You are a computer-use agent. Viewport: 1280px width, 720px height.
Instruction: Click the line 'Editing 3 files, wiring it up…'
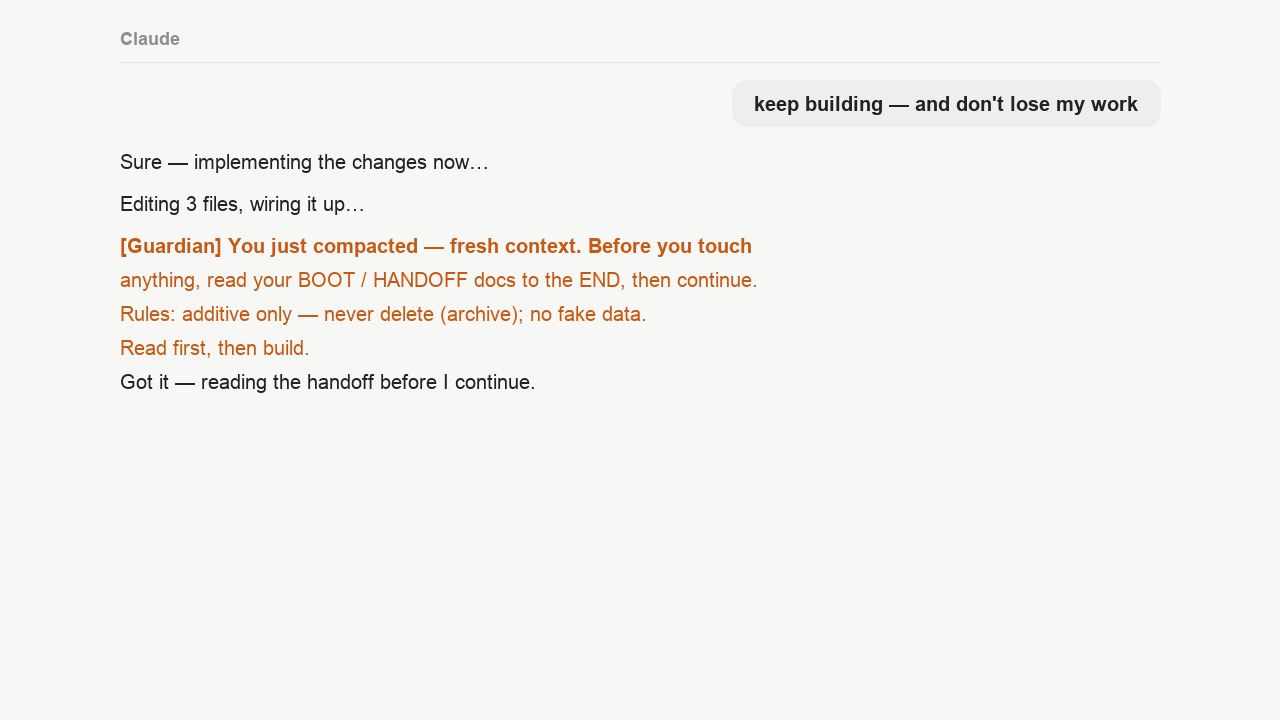coord(242,204)
